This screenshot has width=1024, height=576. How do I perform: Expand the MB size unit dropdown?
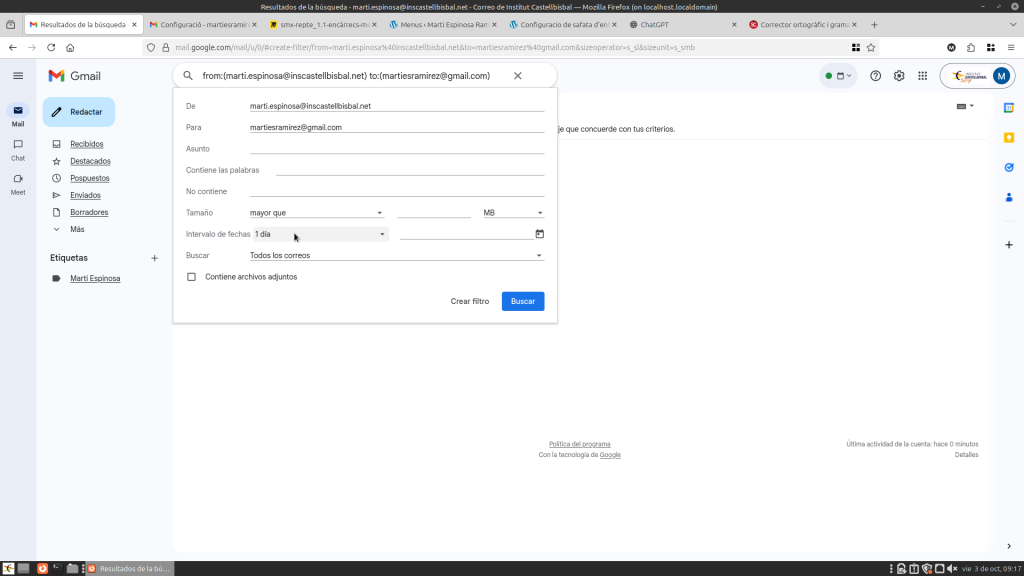[x=512, y=213]
